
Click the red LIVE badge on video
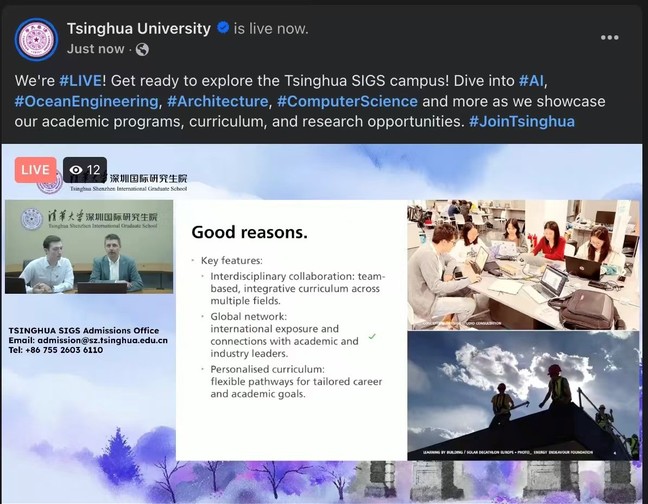pos(36,170)
